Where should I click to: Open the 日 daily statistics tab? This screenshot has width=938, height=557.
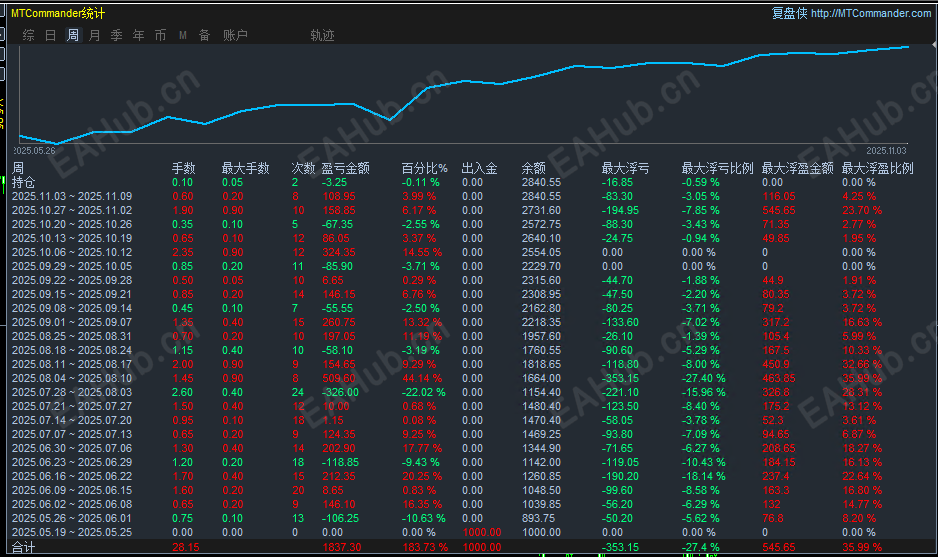click(x=50, y=35)
